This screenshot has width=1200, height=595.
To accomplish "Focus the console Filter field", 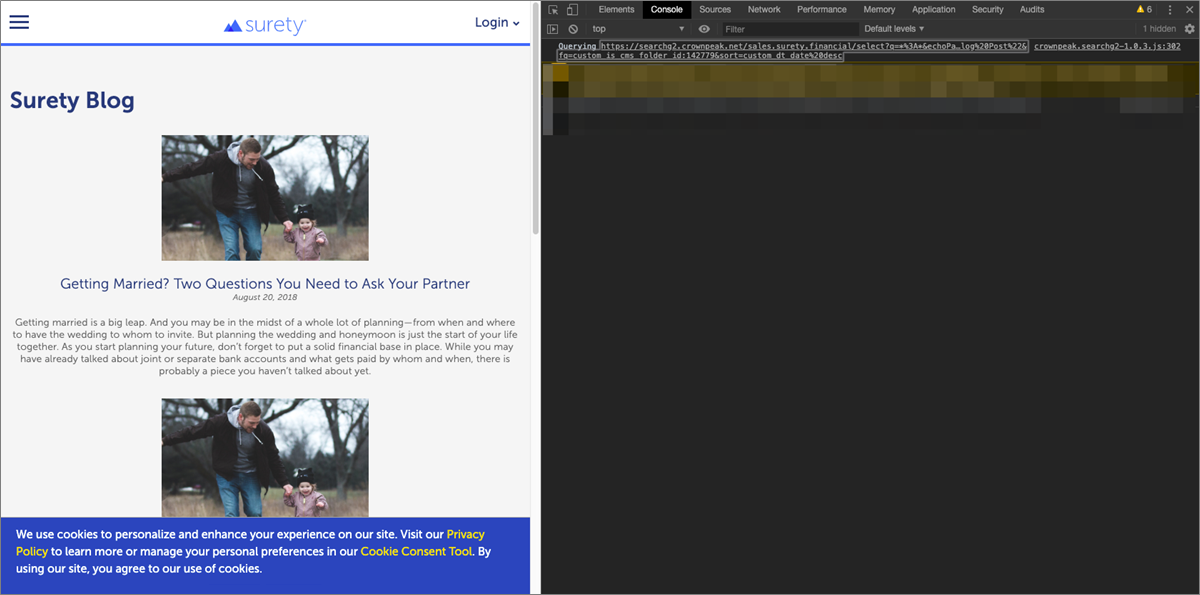I will (x=790, y=29).
